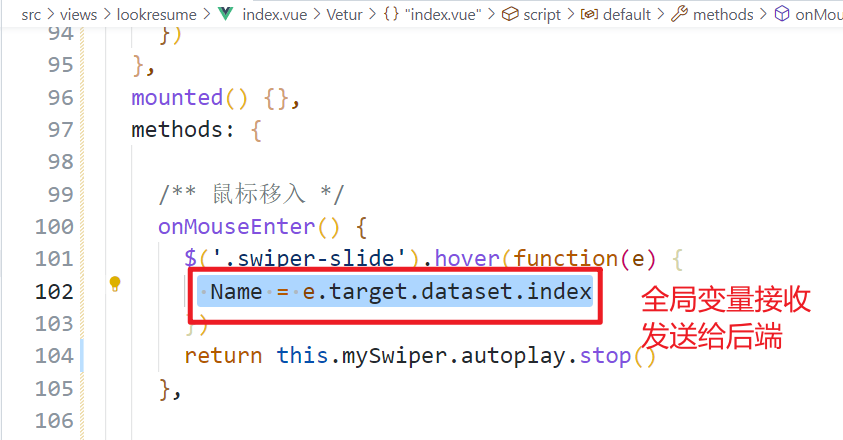Click e.target.dataset.index on line 102
This screenshot has height=440, width=843.
[x=447, y=292]
